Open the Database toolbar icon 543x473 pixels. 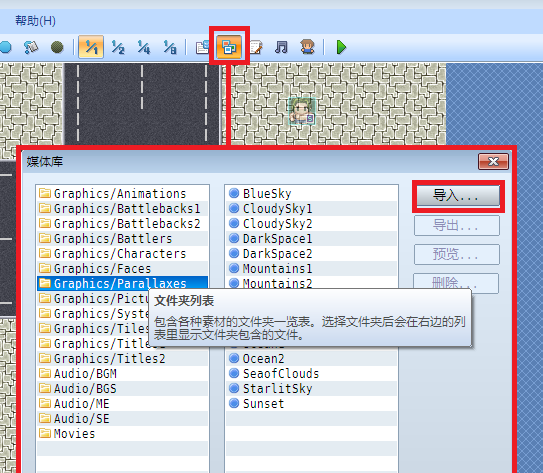202,47
